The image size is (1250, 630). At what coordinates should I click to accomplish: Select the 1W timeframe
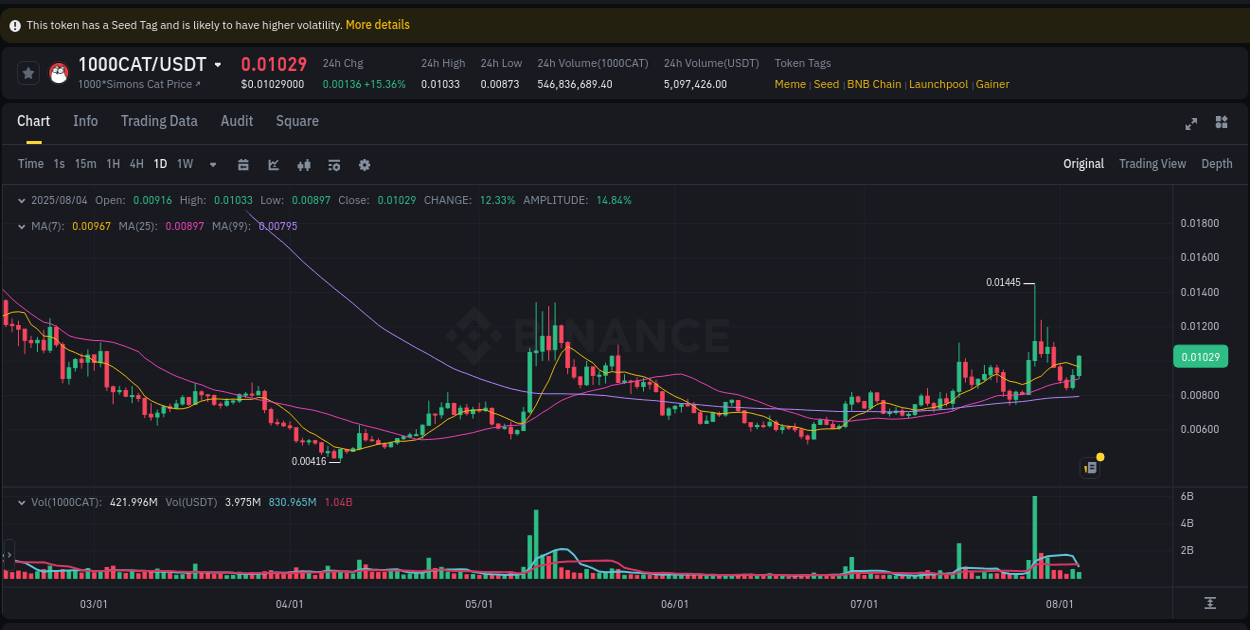tap(184, 164)
